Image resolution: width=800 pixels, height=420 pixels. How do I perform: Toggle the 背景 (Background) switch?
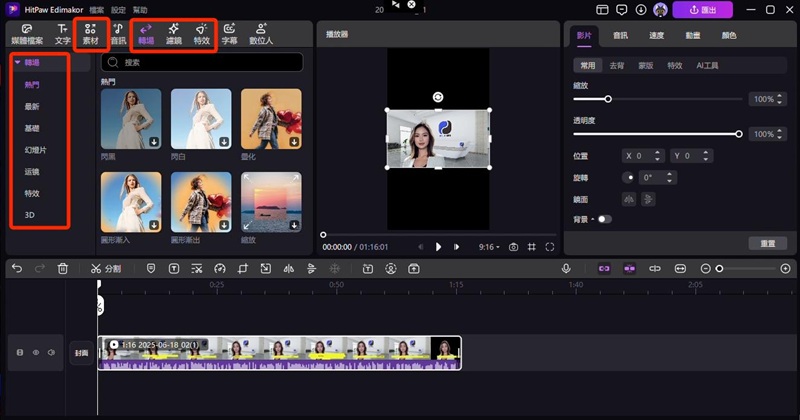605,218
